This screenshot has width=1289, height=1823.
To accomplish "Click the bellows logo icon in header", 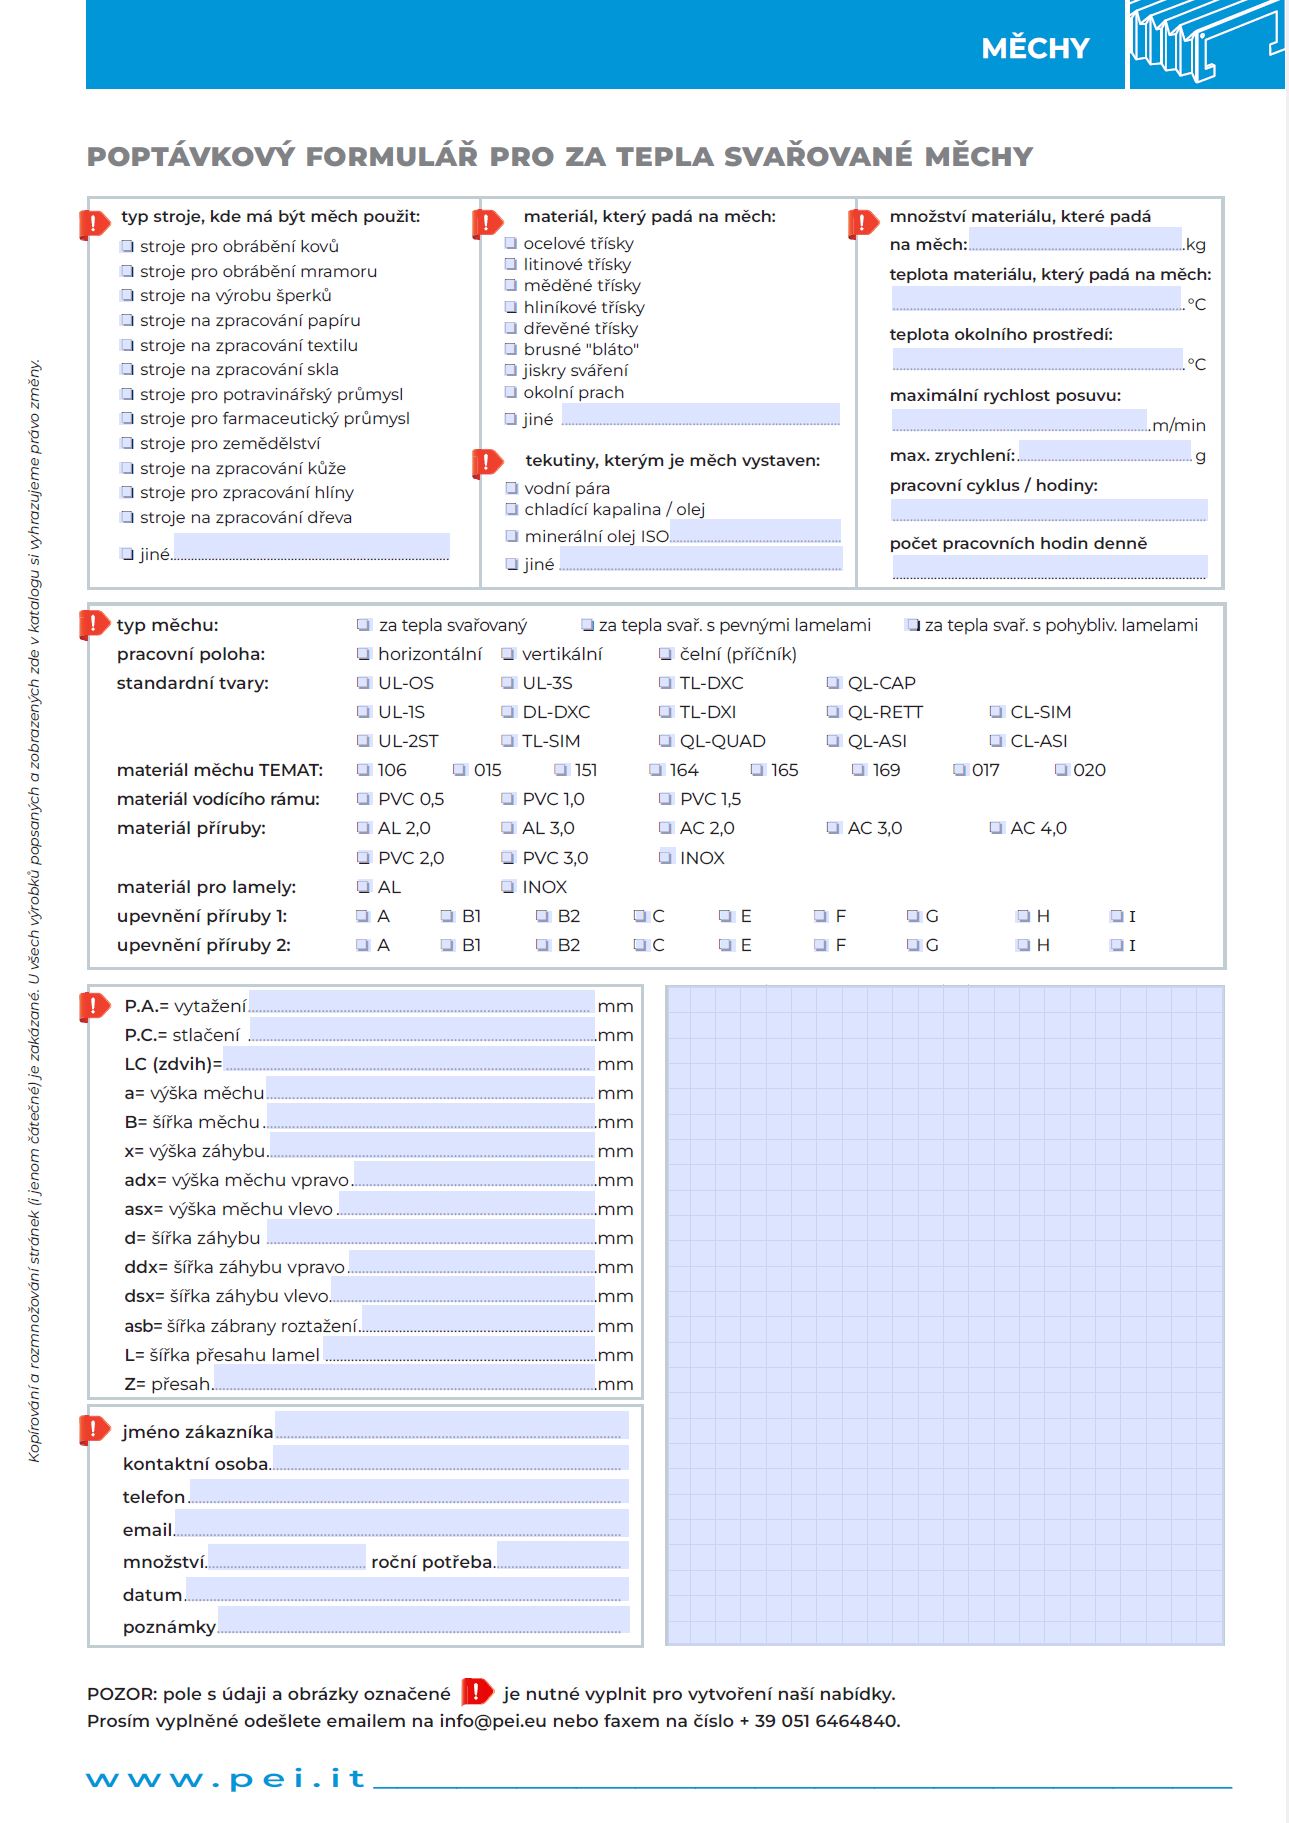I will point(1206,44).
